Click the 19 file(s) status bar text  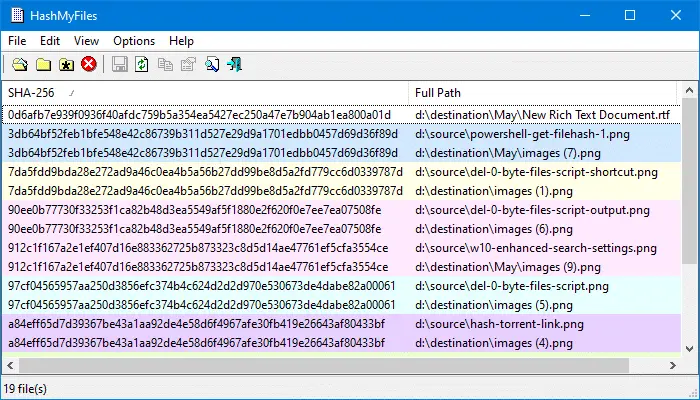pos(25,388)
